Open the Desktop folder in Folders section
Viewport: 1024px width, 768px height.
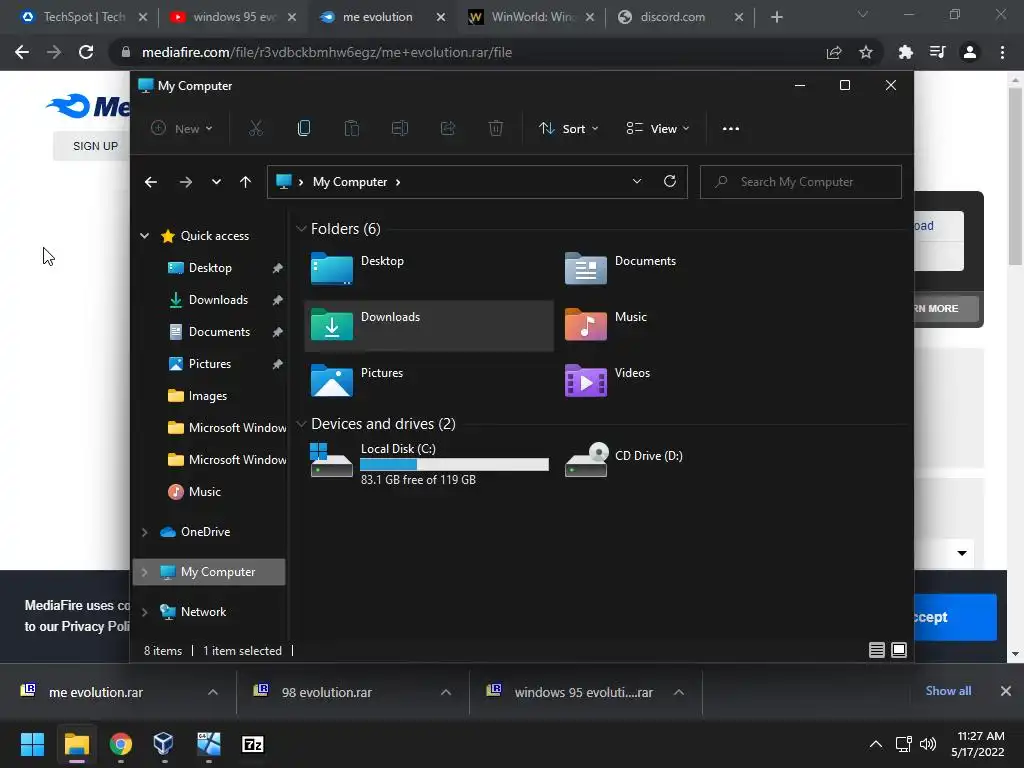coord(429,269)
